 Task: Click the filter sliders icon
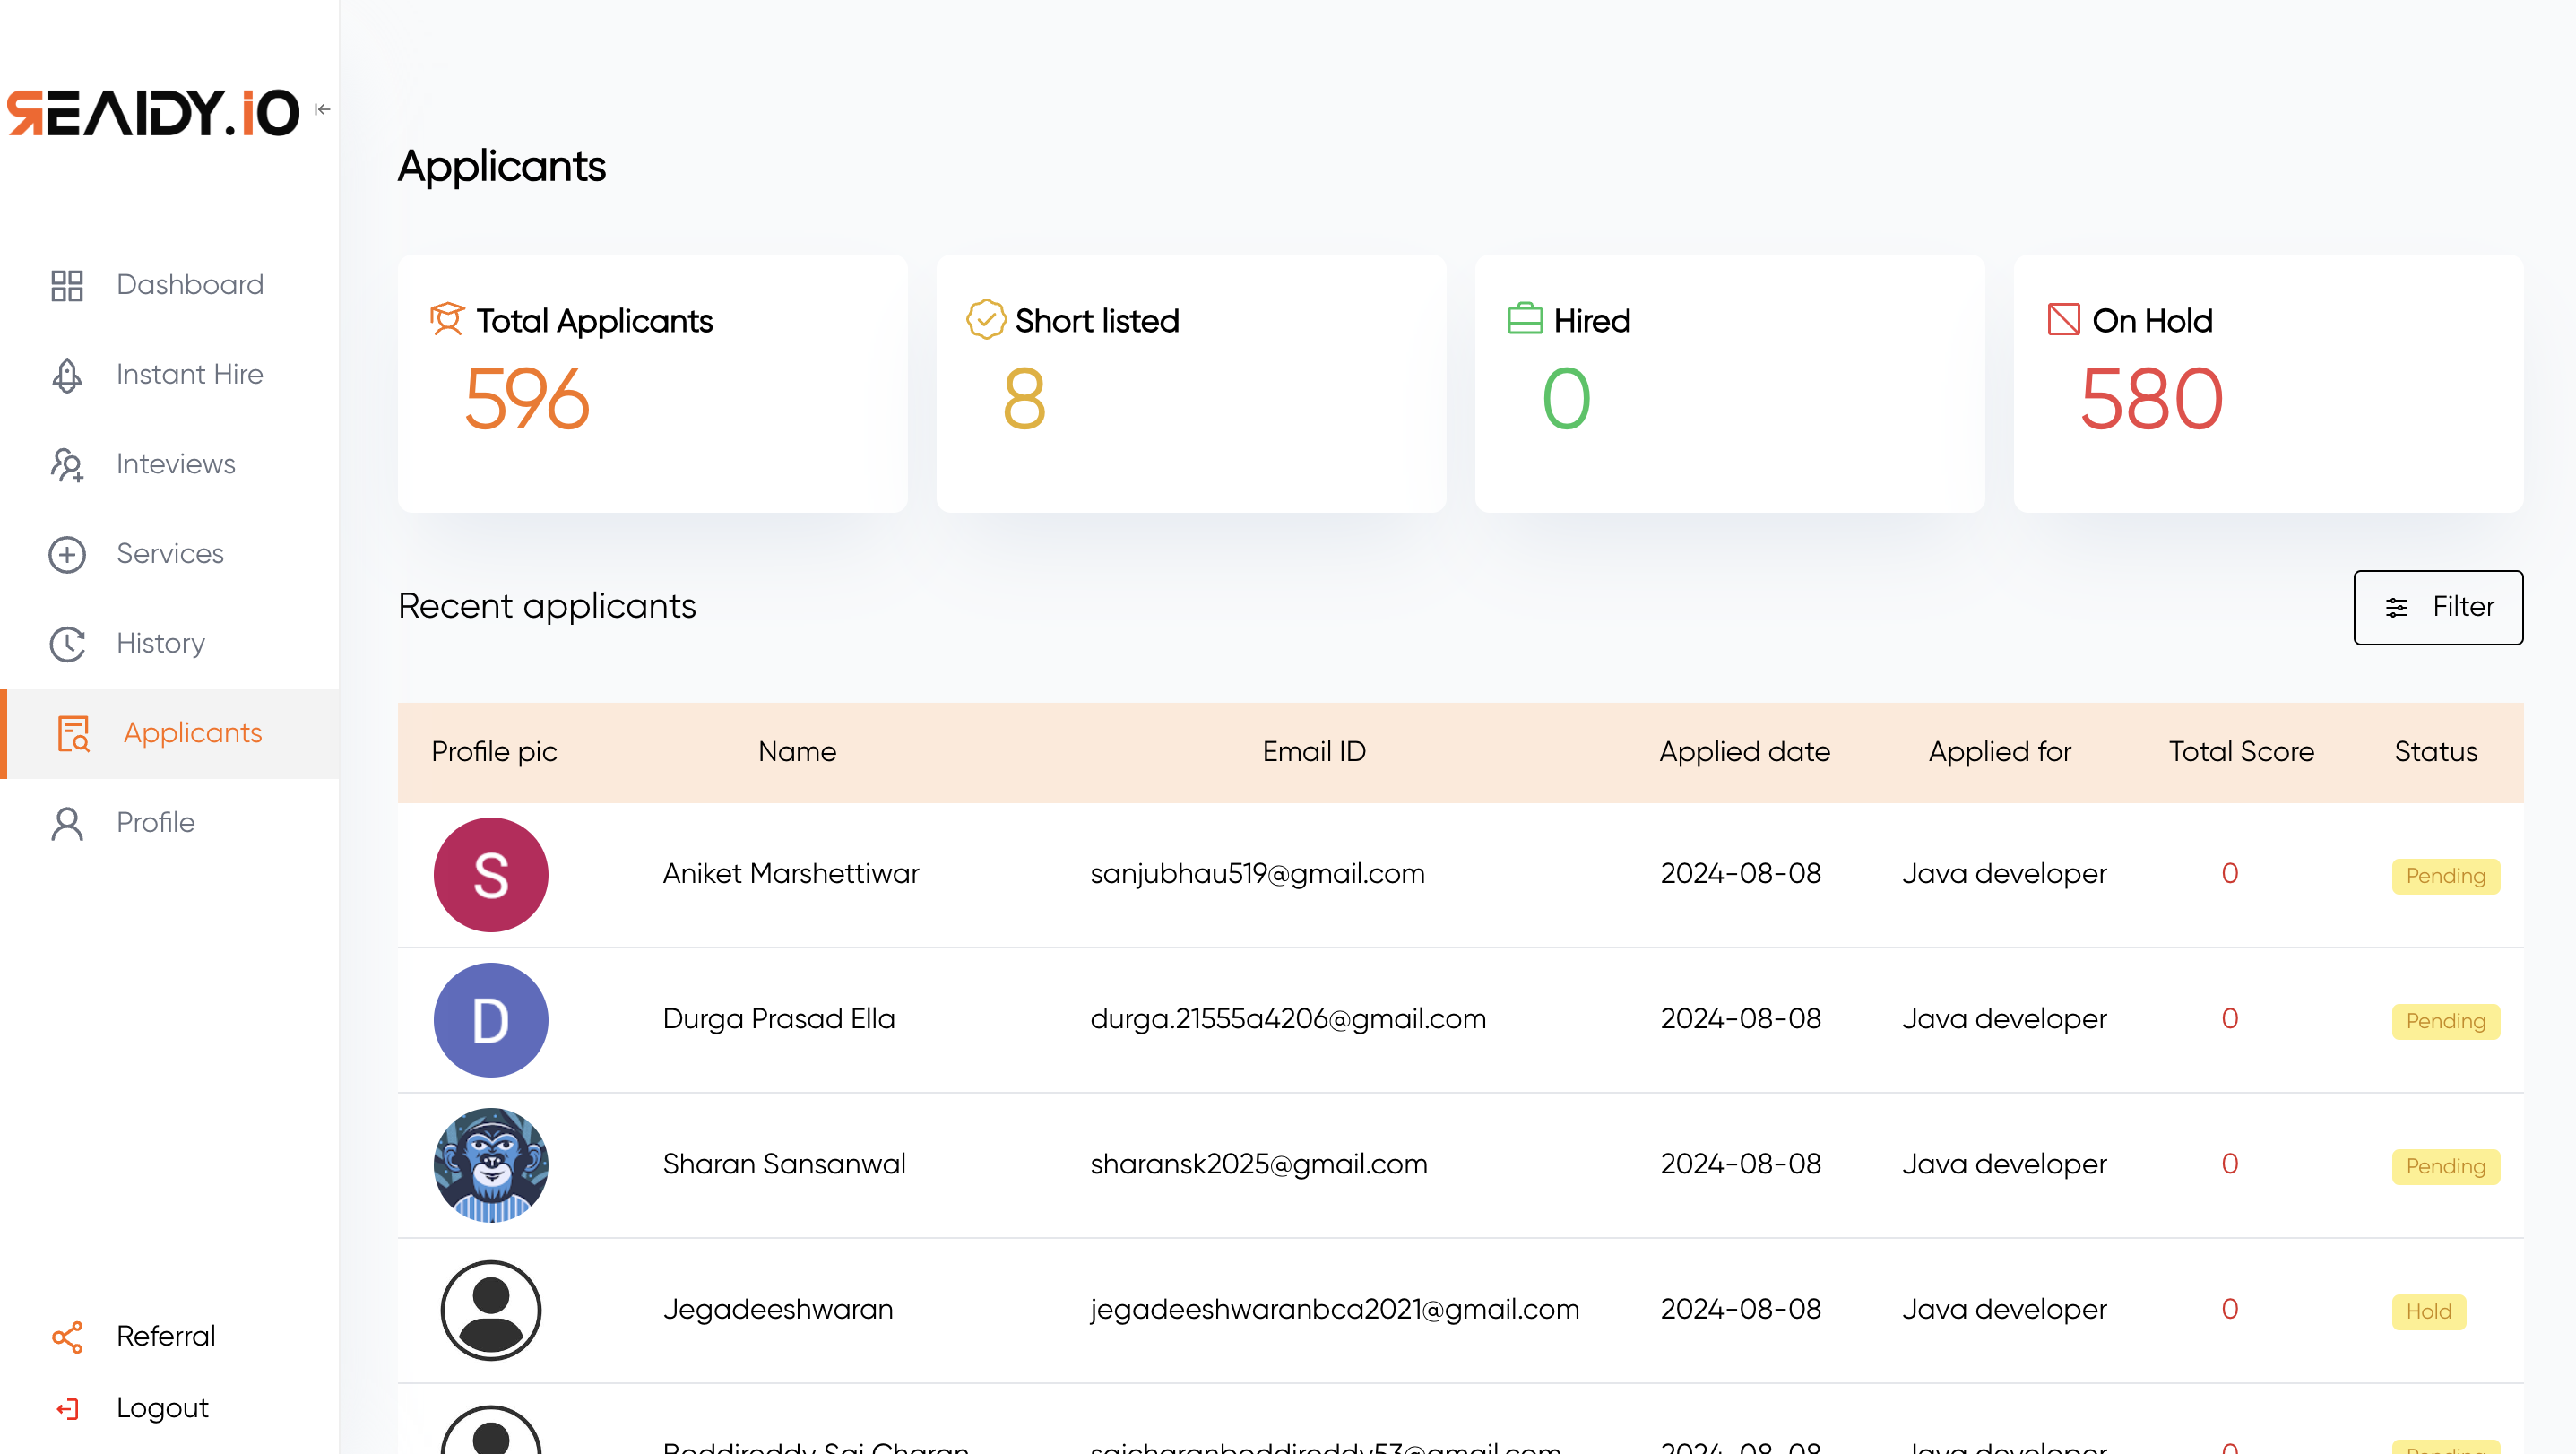2396,607
